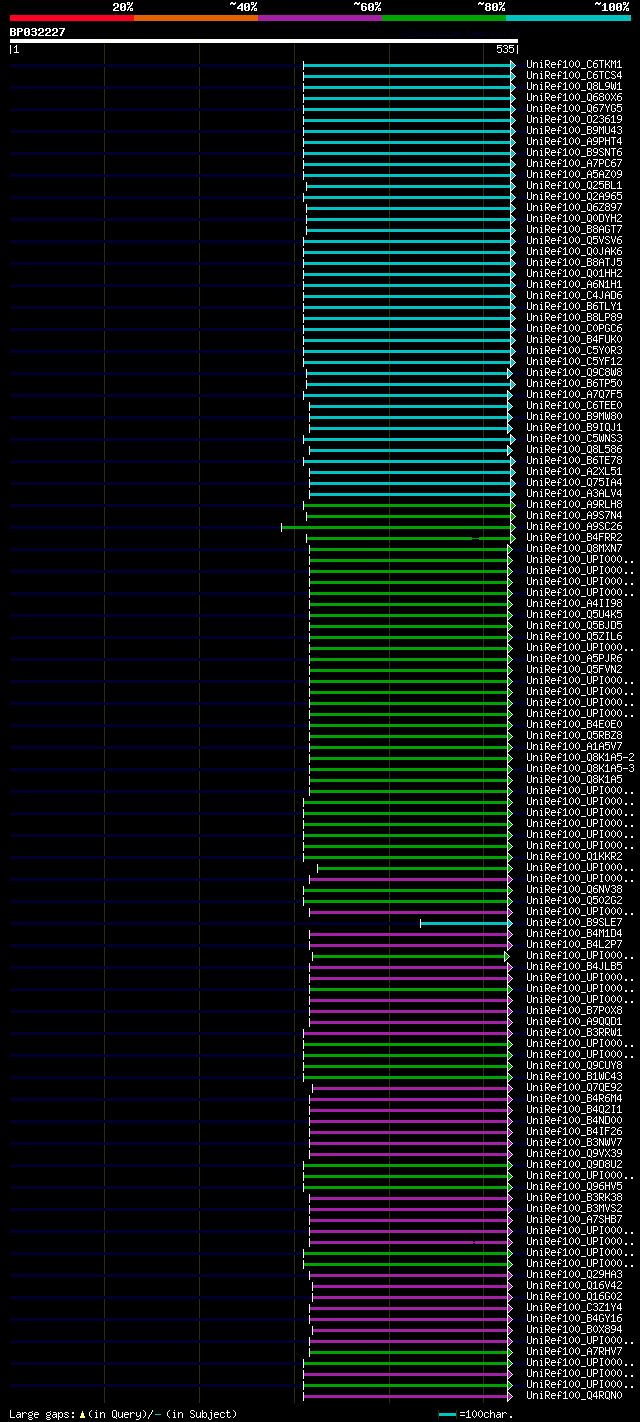Image resolution: width=640 pixels, height=1422 pixels.
Task: Click the green ~80% legend segment
Action: click(x=443, y=17)
